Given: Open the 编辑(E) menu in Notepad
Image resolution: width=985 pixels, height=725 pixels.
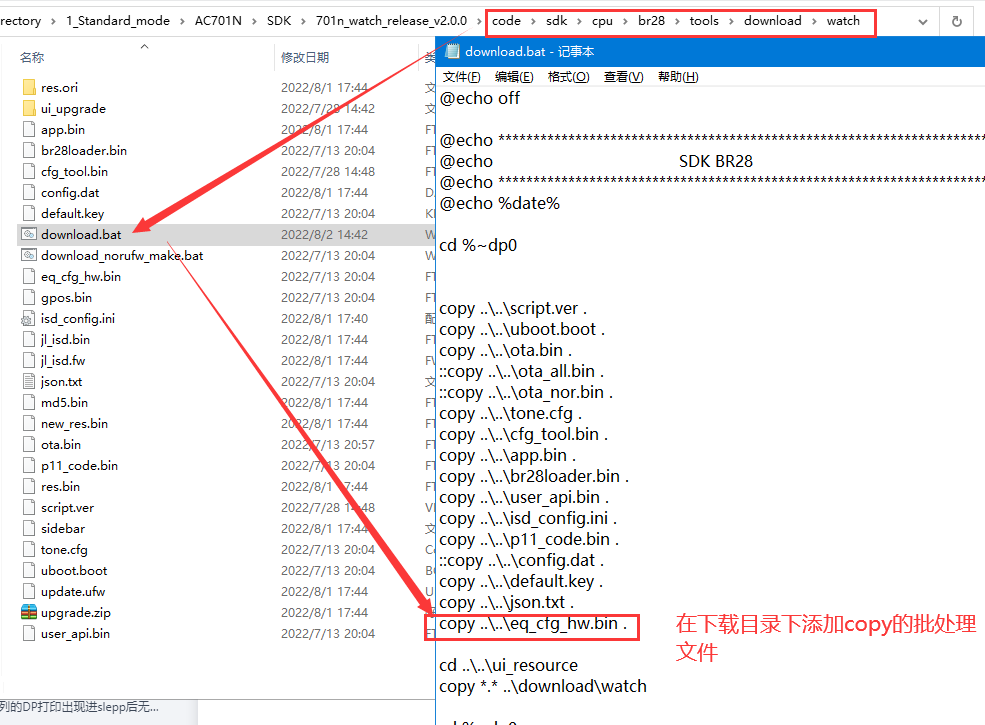Looking at the screenshot, I should (x=514, y=77).
